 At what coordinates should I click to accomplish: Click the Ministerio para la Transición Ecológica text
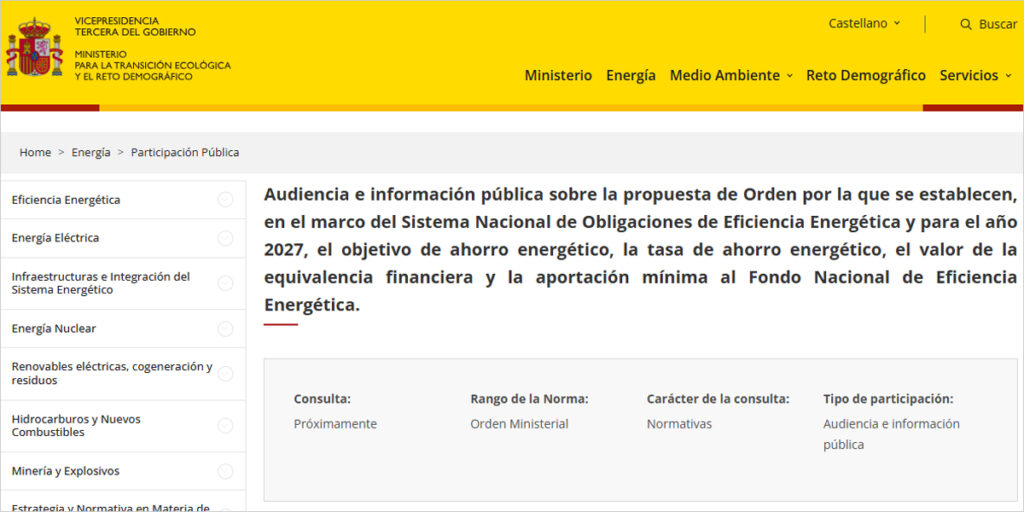[153, 65]
